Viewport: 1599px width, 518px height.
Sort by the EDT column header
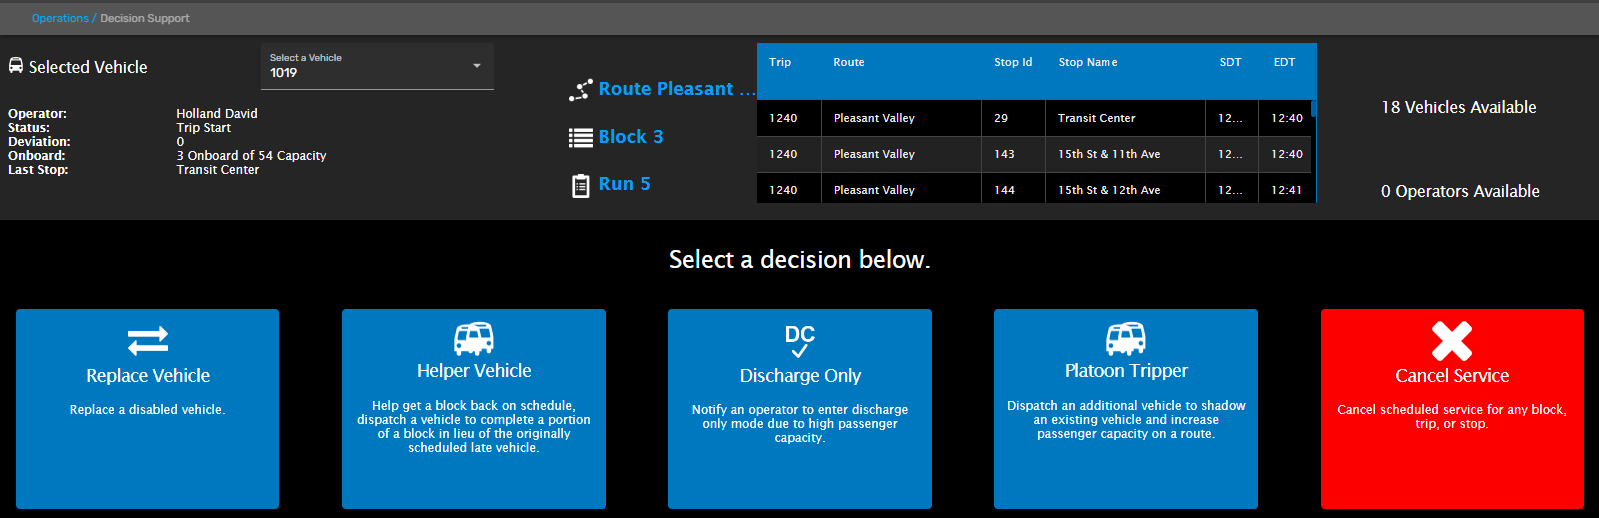click(1284, 62)
